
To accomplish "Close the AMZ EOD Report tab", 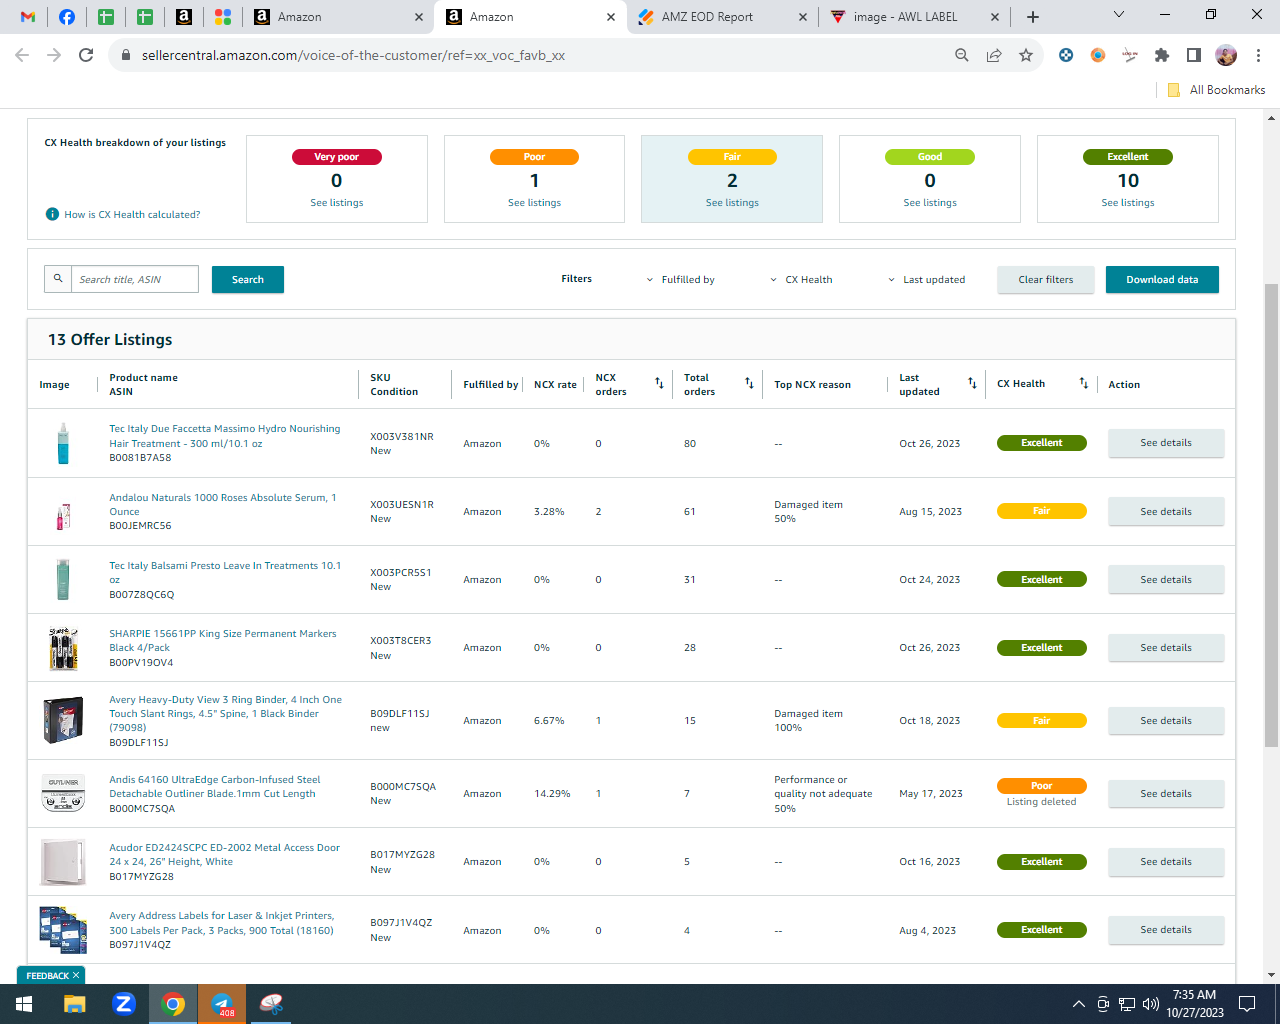I will click(802, 17).
